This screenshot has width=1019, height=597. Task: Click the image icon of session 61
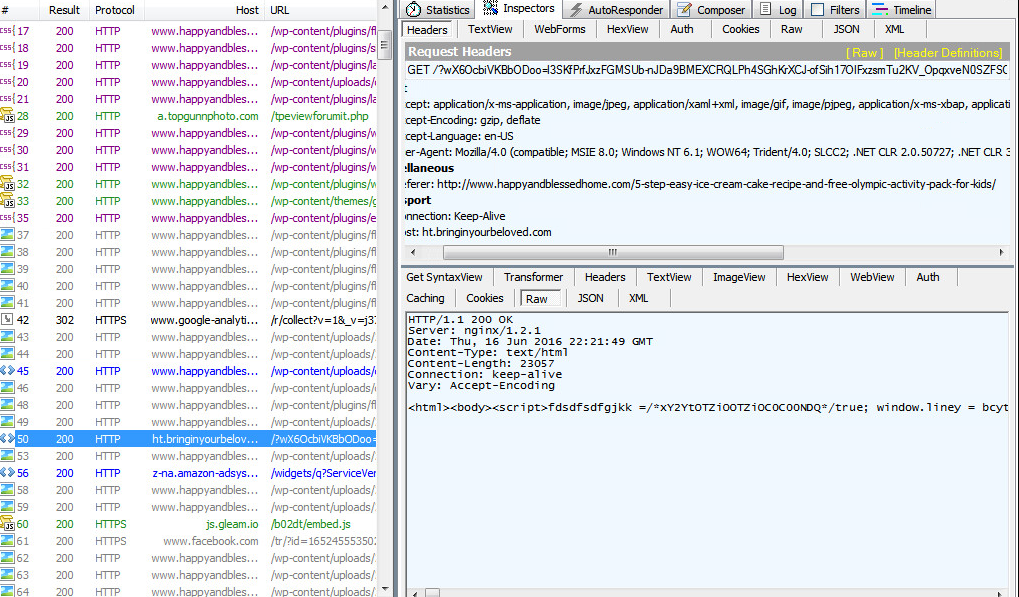point(6,541)
